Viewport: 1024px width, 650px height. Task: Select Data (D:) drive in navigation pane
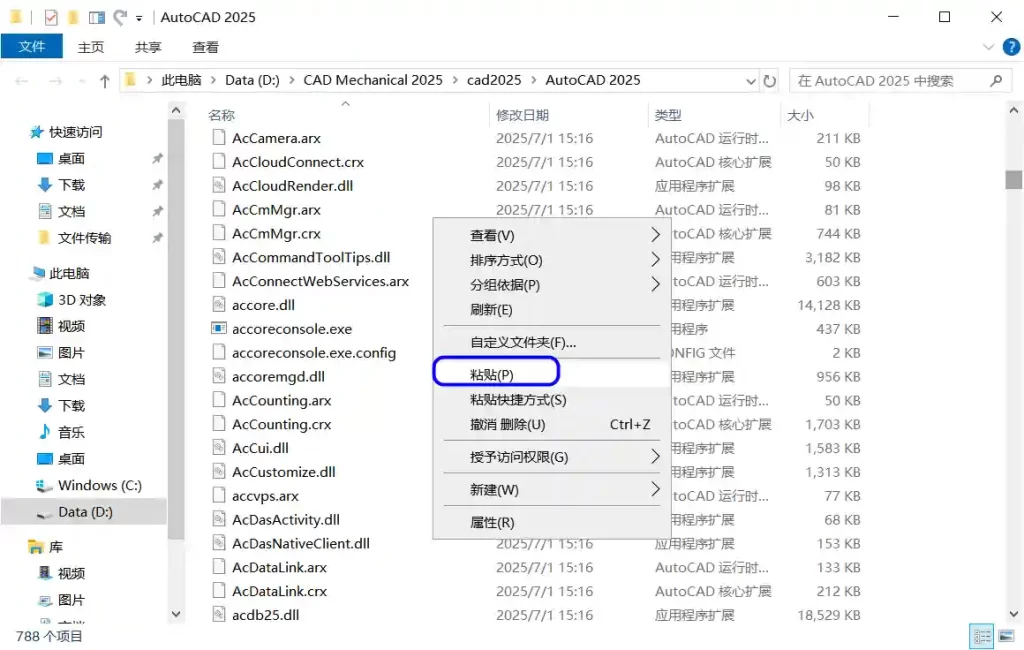(85, 512)
